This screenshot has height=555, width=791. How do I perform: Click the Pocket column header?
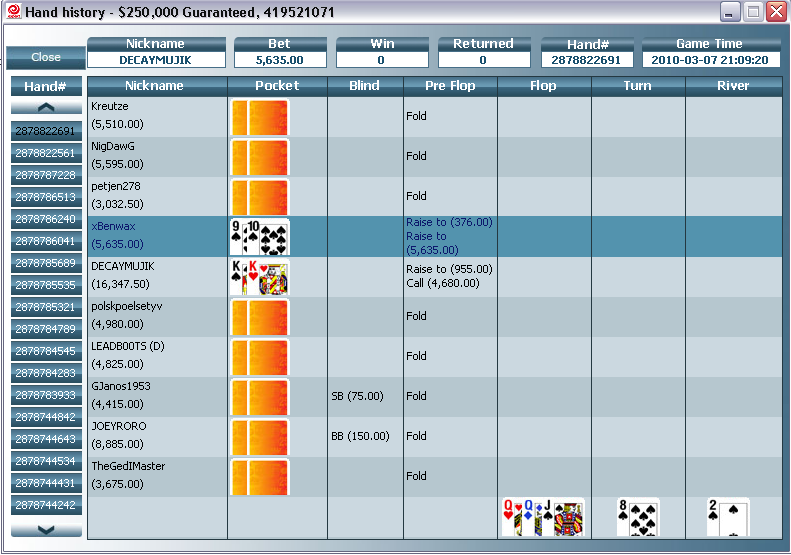point(277,86)
